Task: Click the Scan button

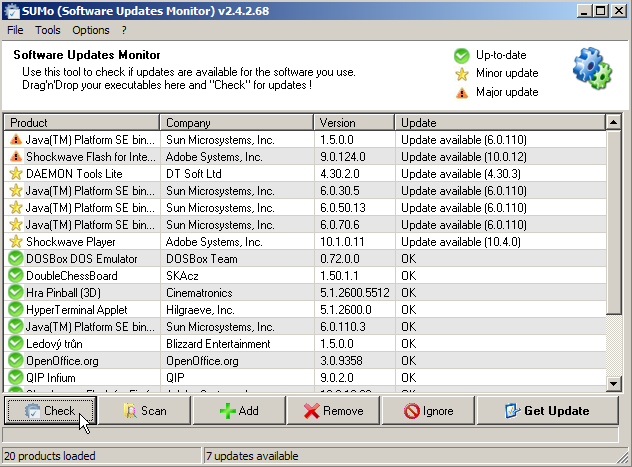Action: 145,411
